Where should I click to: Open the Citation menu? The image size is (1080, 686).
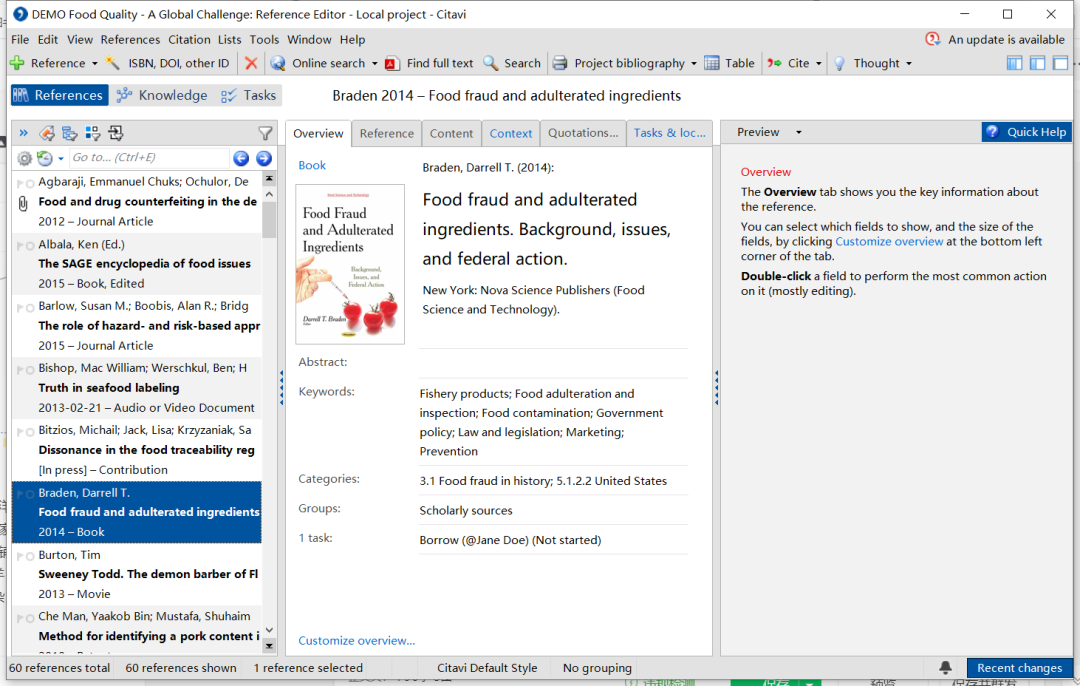click(189, 39)
